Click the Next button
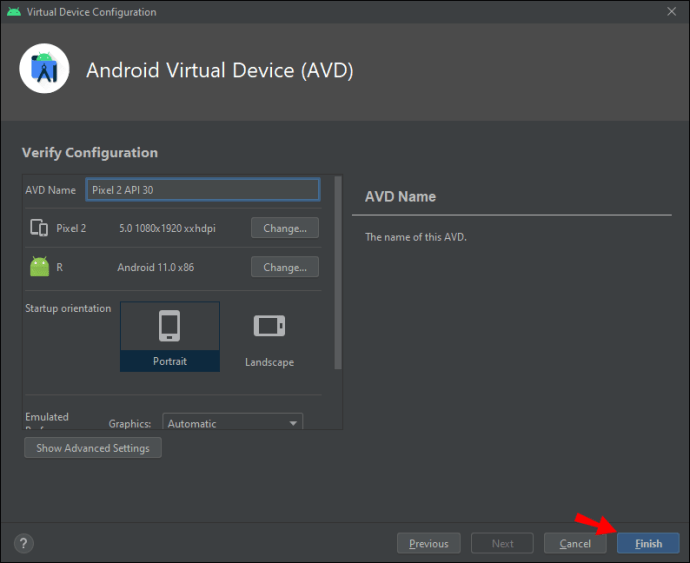The image size is (690, 563). (x=502, y=544)
